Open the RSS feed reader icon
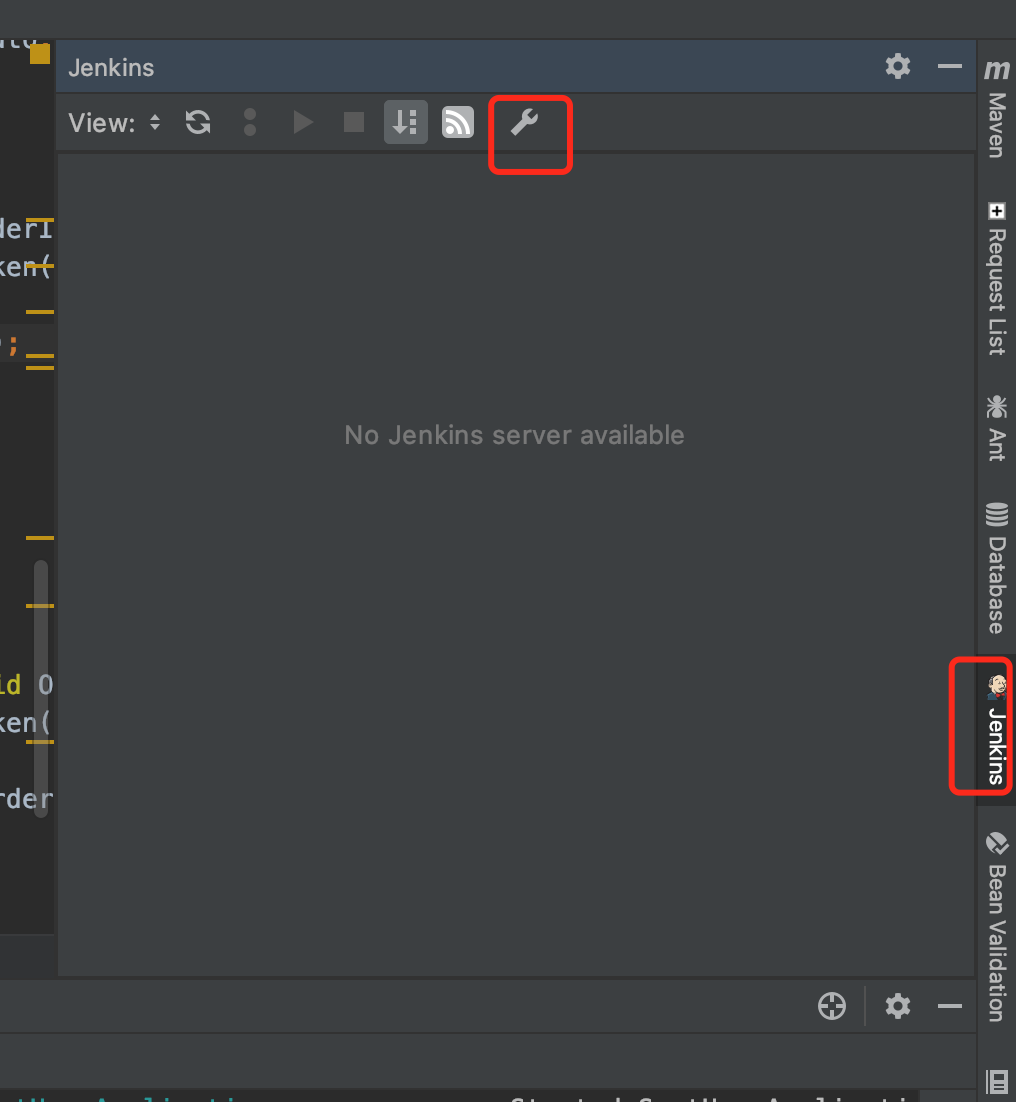This screenshot has width=1016, height=1102. [457, 122]
